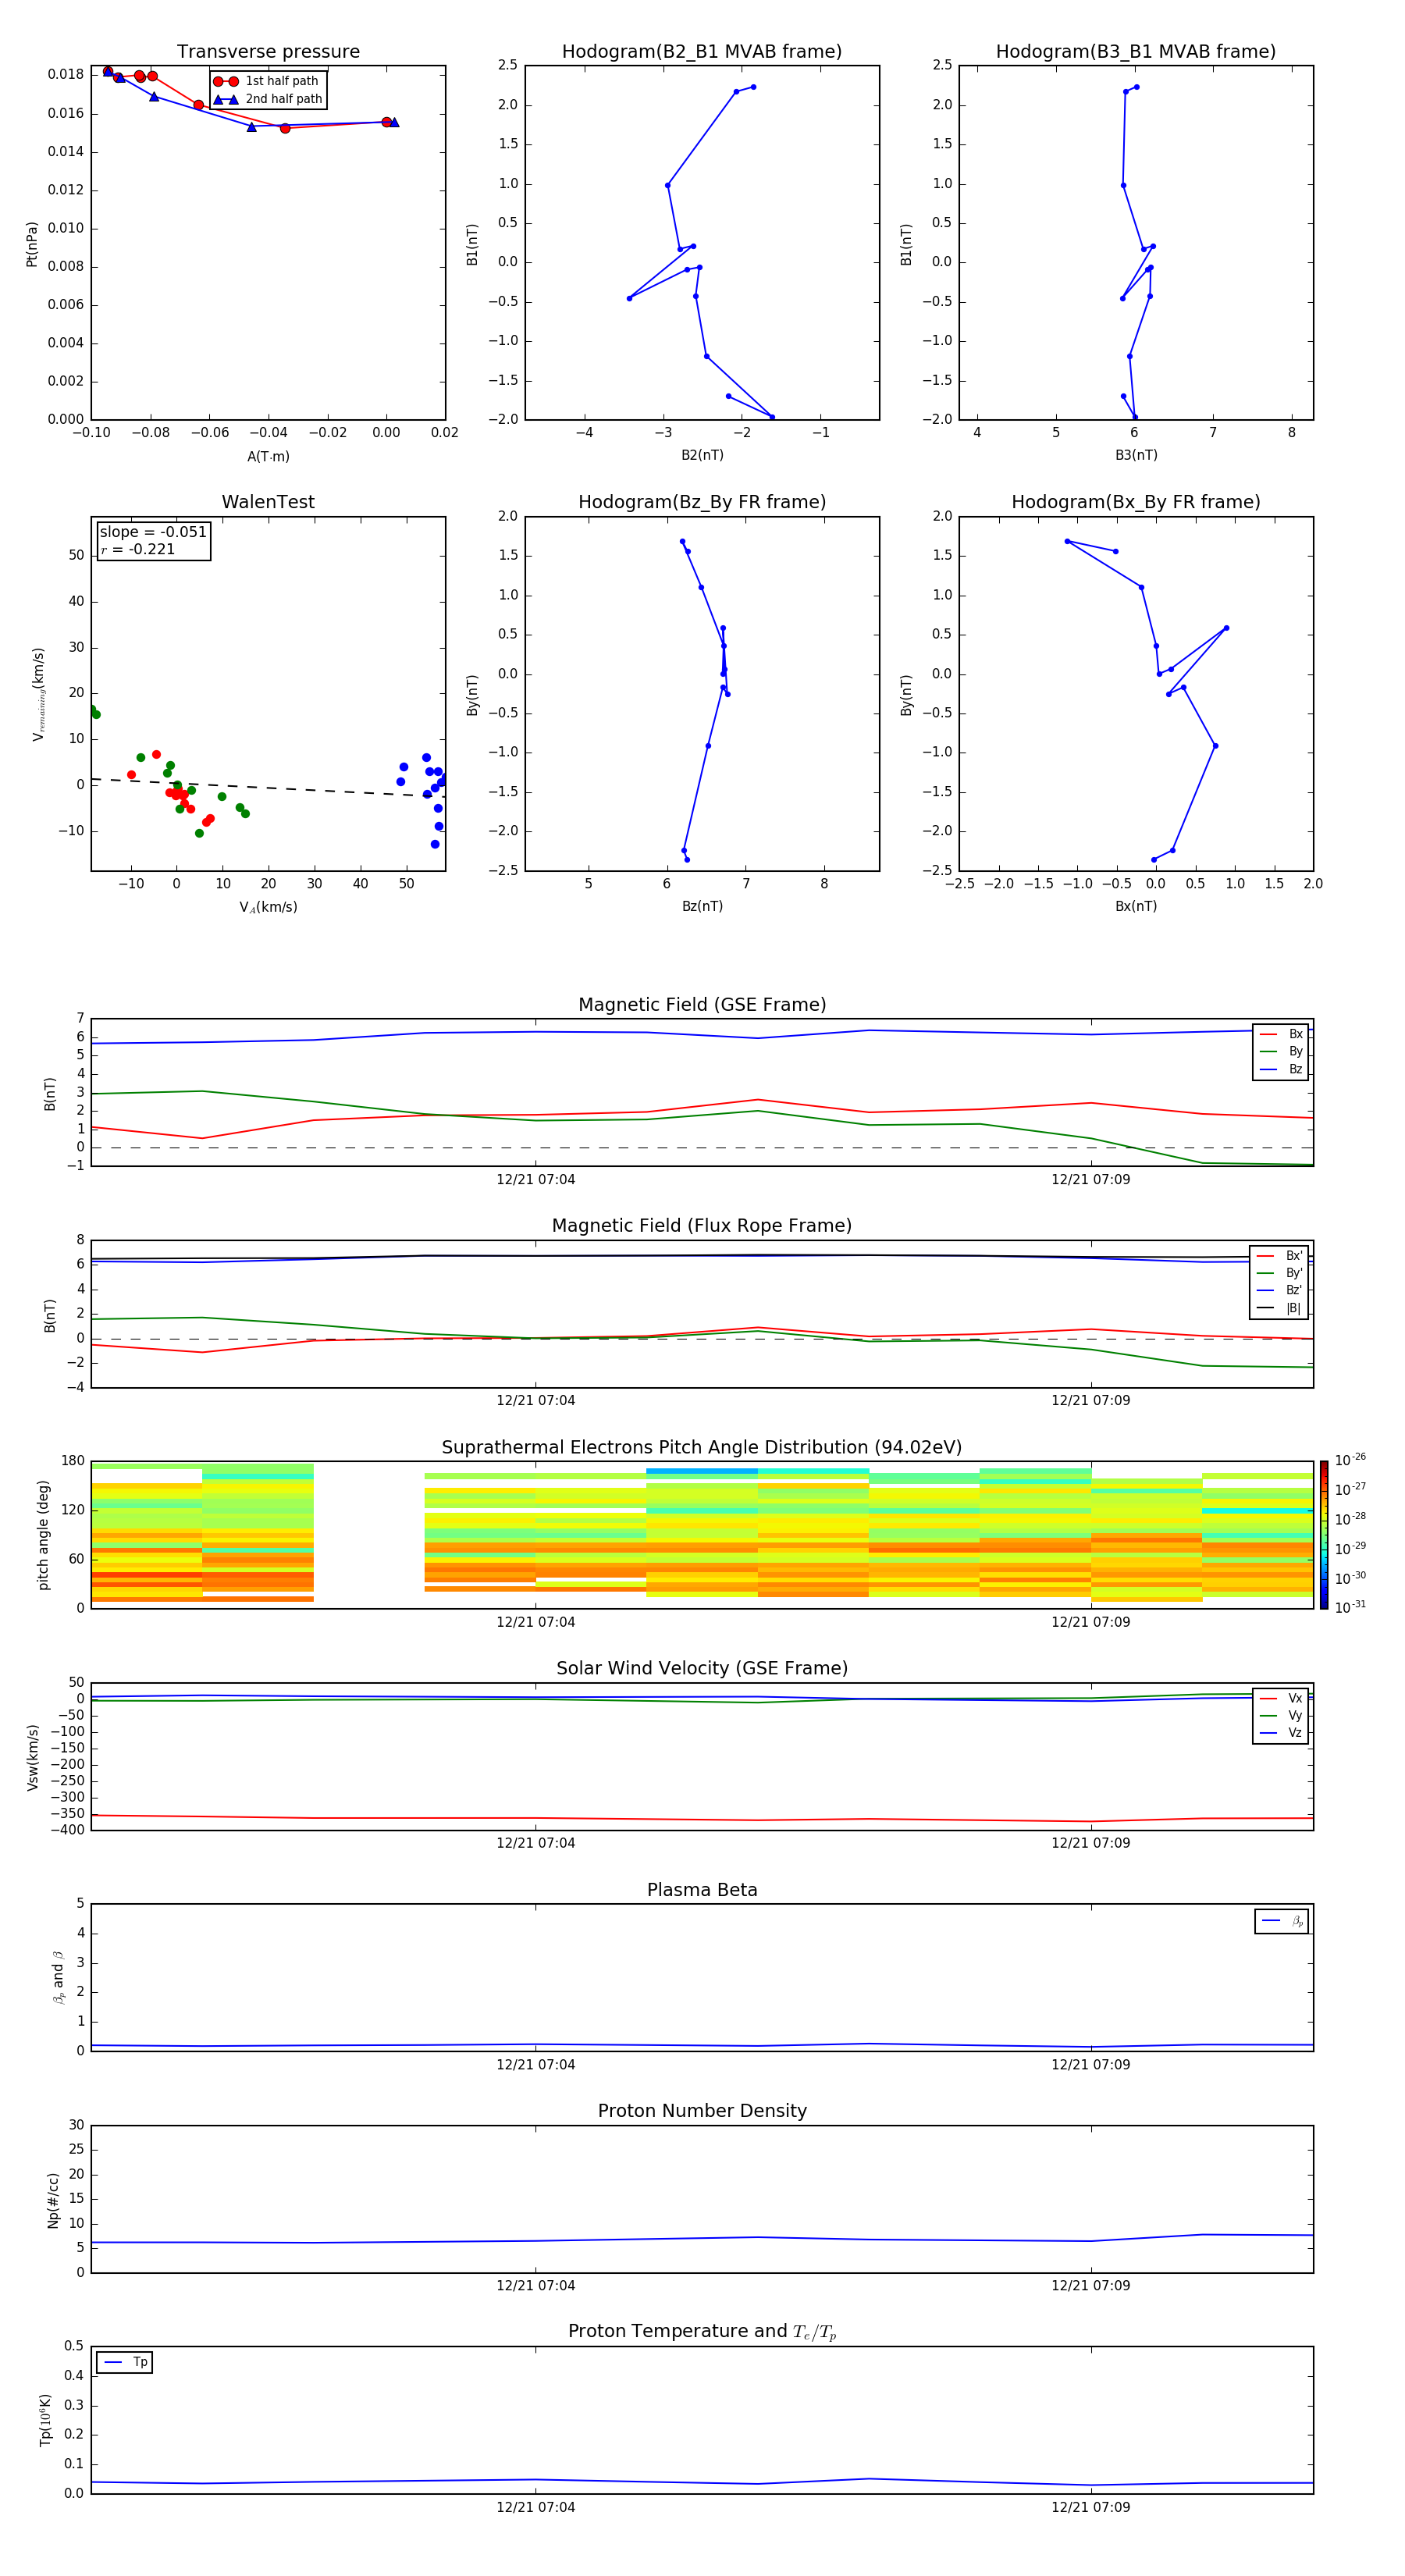Select the 'Vz' legend entry
Screen dimensions: 1405x2576
point(1281,1733)
